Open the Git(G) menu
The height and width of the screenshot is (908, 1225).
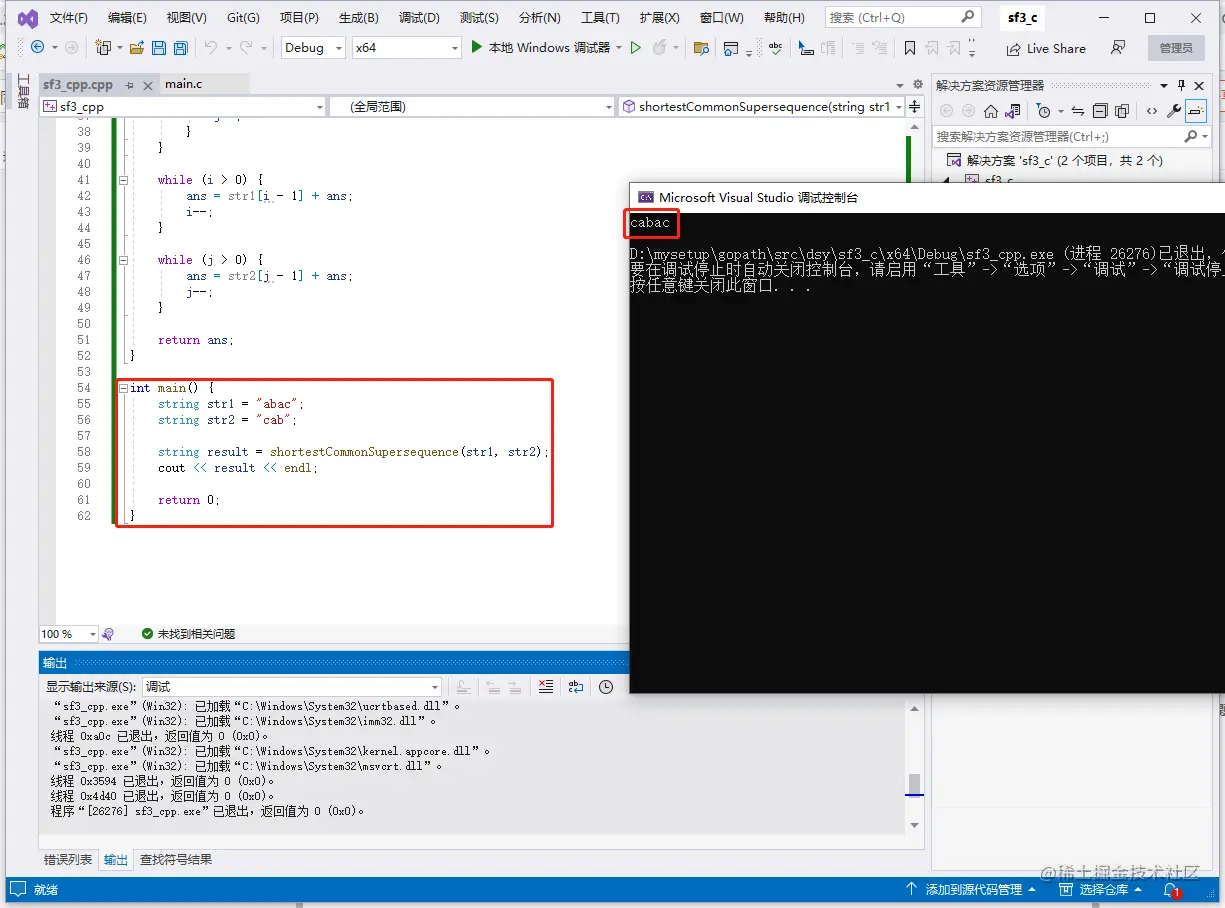pos(243,18)
